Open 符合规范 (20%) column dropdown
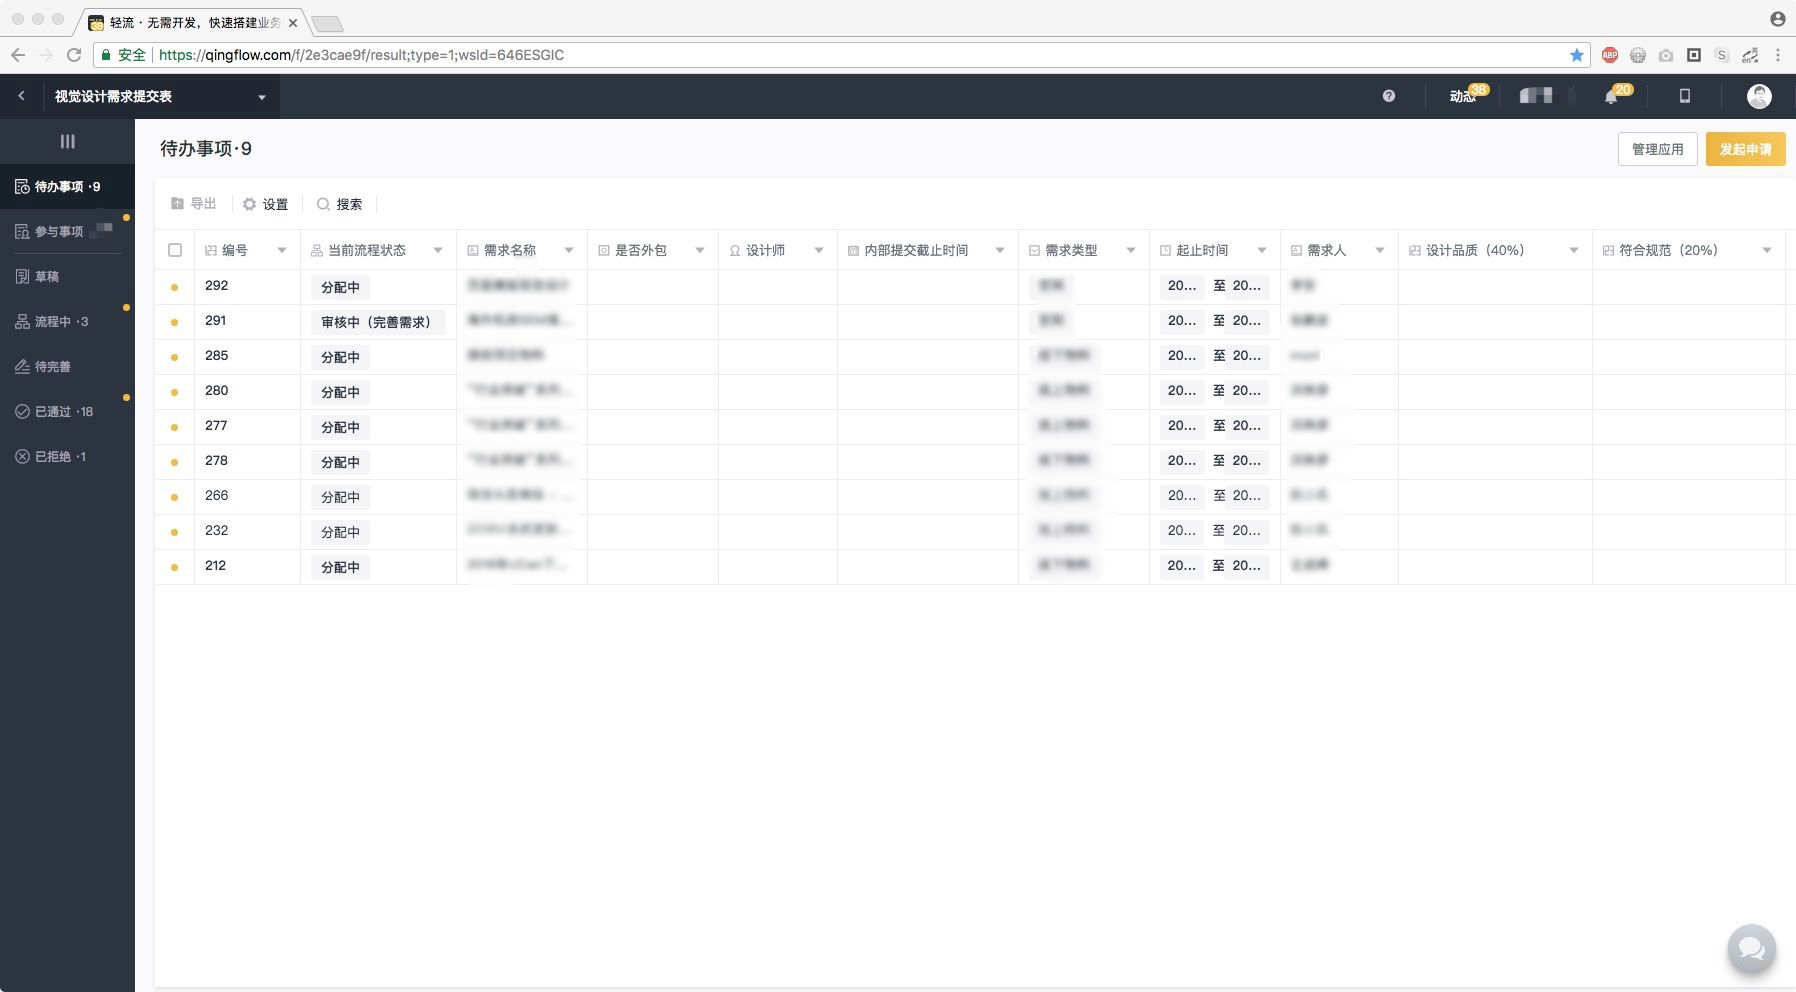1796x992 pixels. point(1767,250)
